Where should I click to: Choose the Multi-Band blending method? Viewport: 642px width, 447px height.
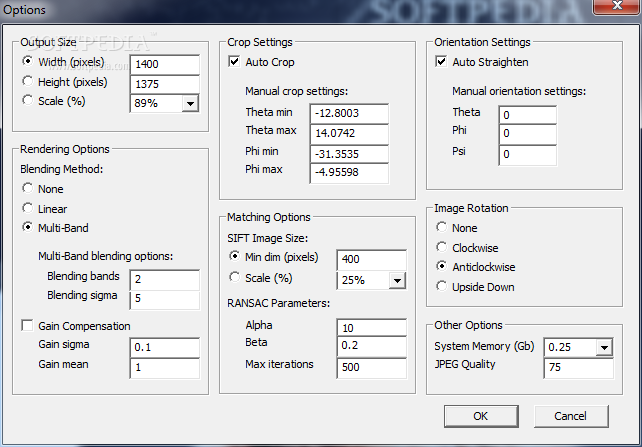27,227
